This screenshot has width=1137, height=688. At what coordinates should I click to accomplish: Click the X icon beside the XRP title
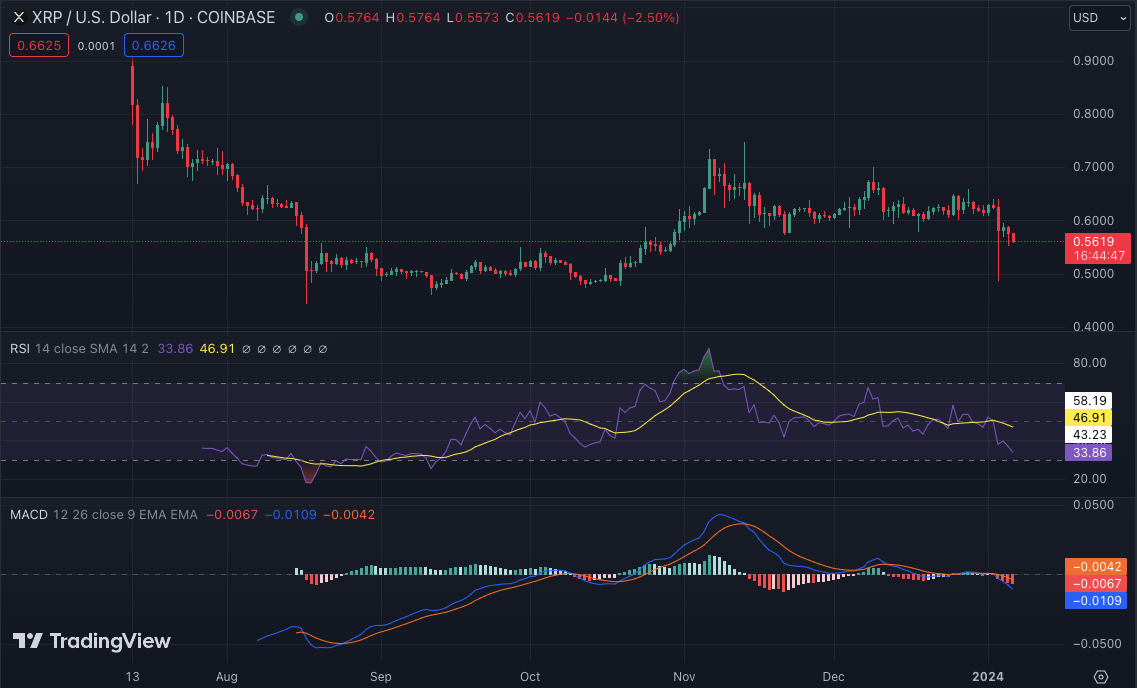click(x=18, y=18)
